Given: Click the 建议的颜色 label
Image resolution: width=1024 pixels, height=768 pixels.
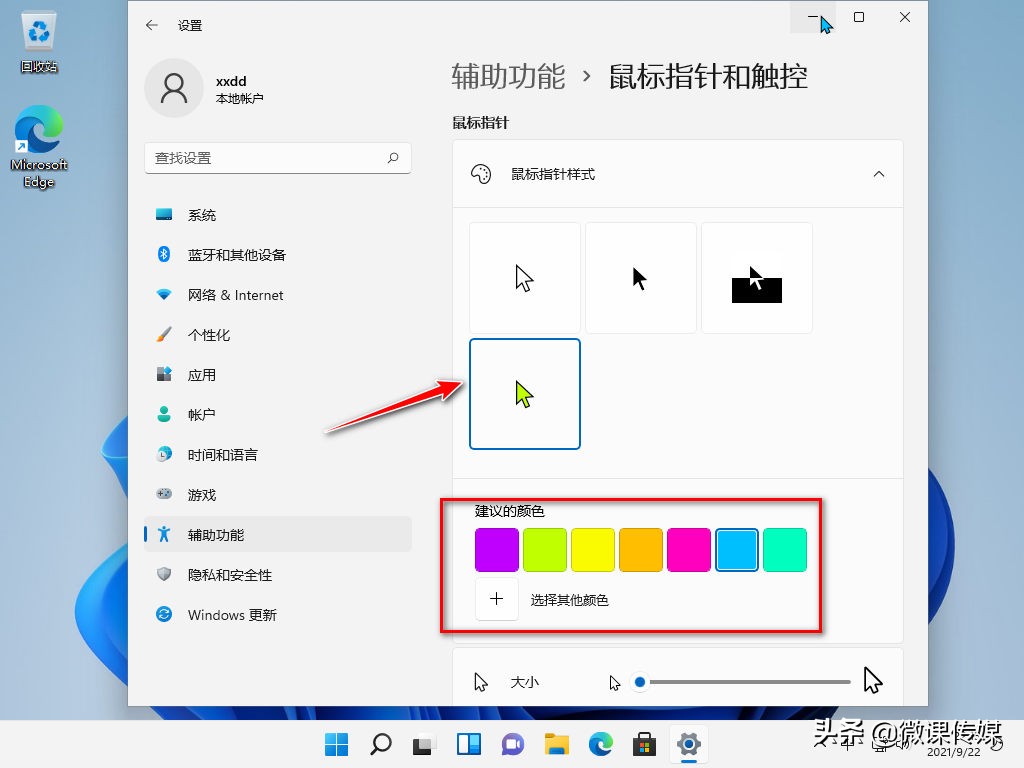Looking at the screenshot, I should (x=509, y=511).
